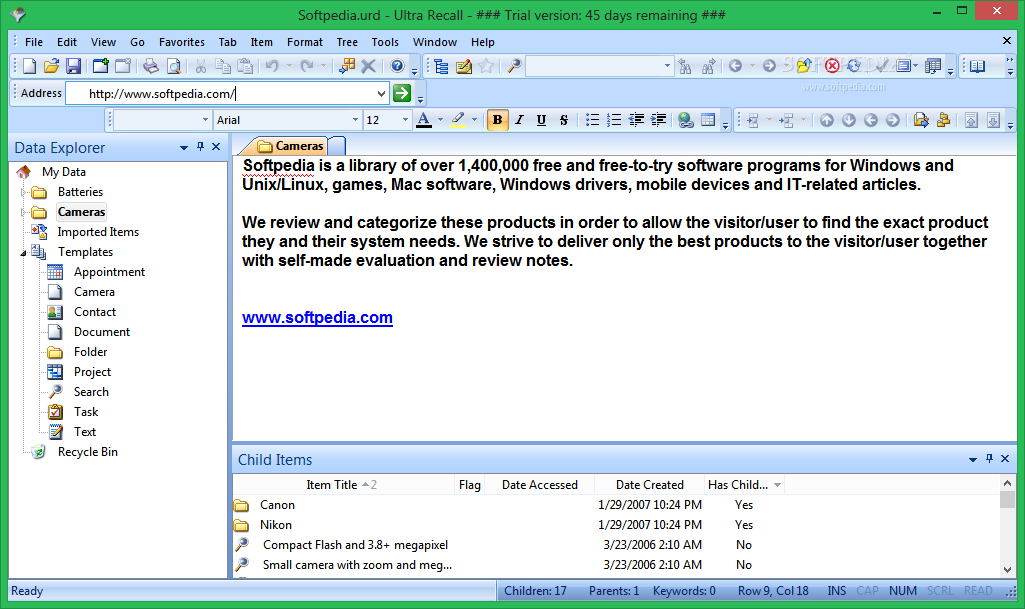This screenshot has width=1025, height=609.
Task: Apply numbered list formatting
Action: 614,120
